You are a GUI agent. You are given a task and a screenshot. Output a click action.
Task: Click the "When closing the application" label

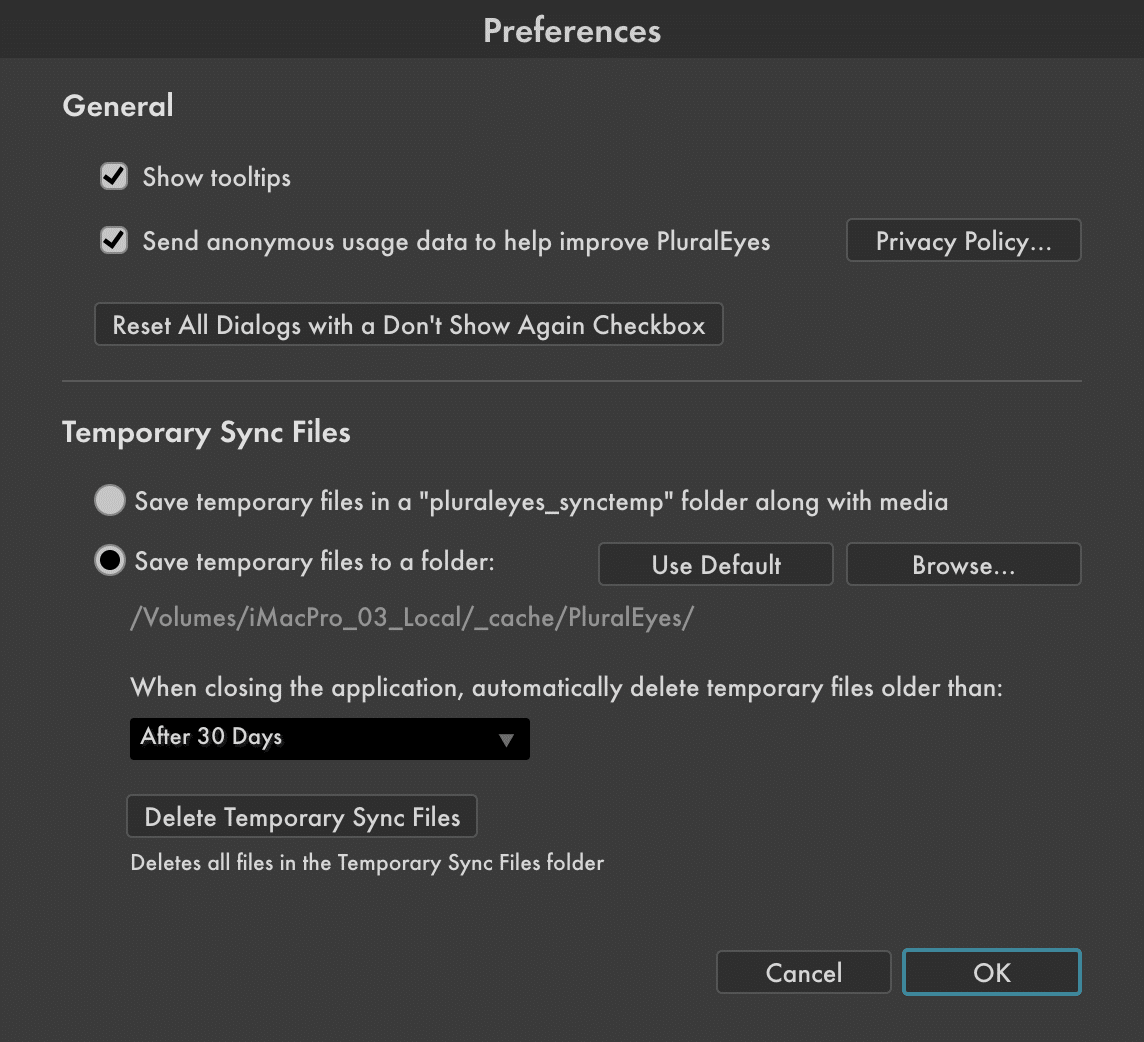(x=566, y=688)
